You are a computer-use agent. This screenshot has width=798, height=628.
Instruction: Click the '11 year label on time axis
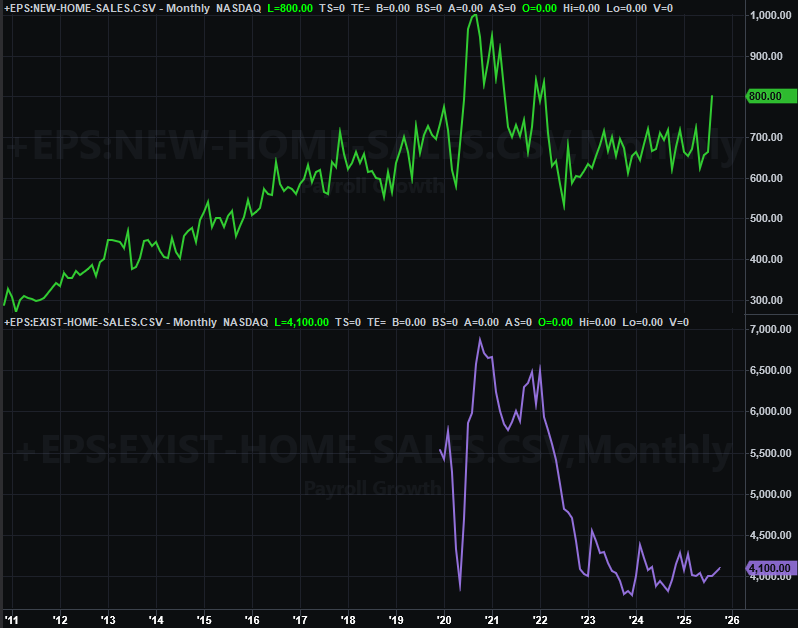11,617
